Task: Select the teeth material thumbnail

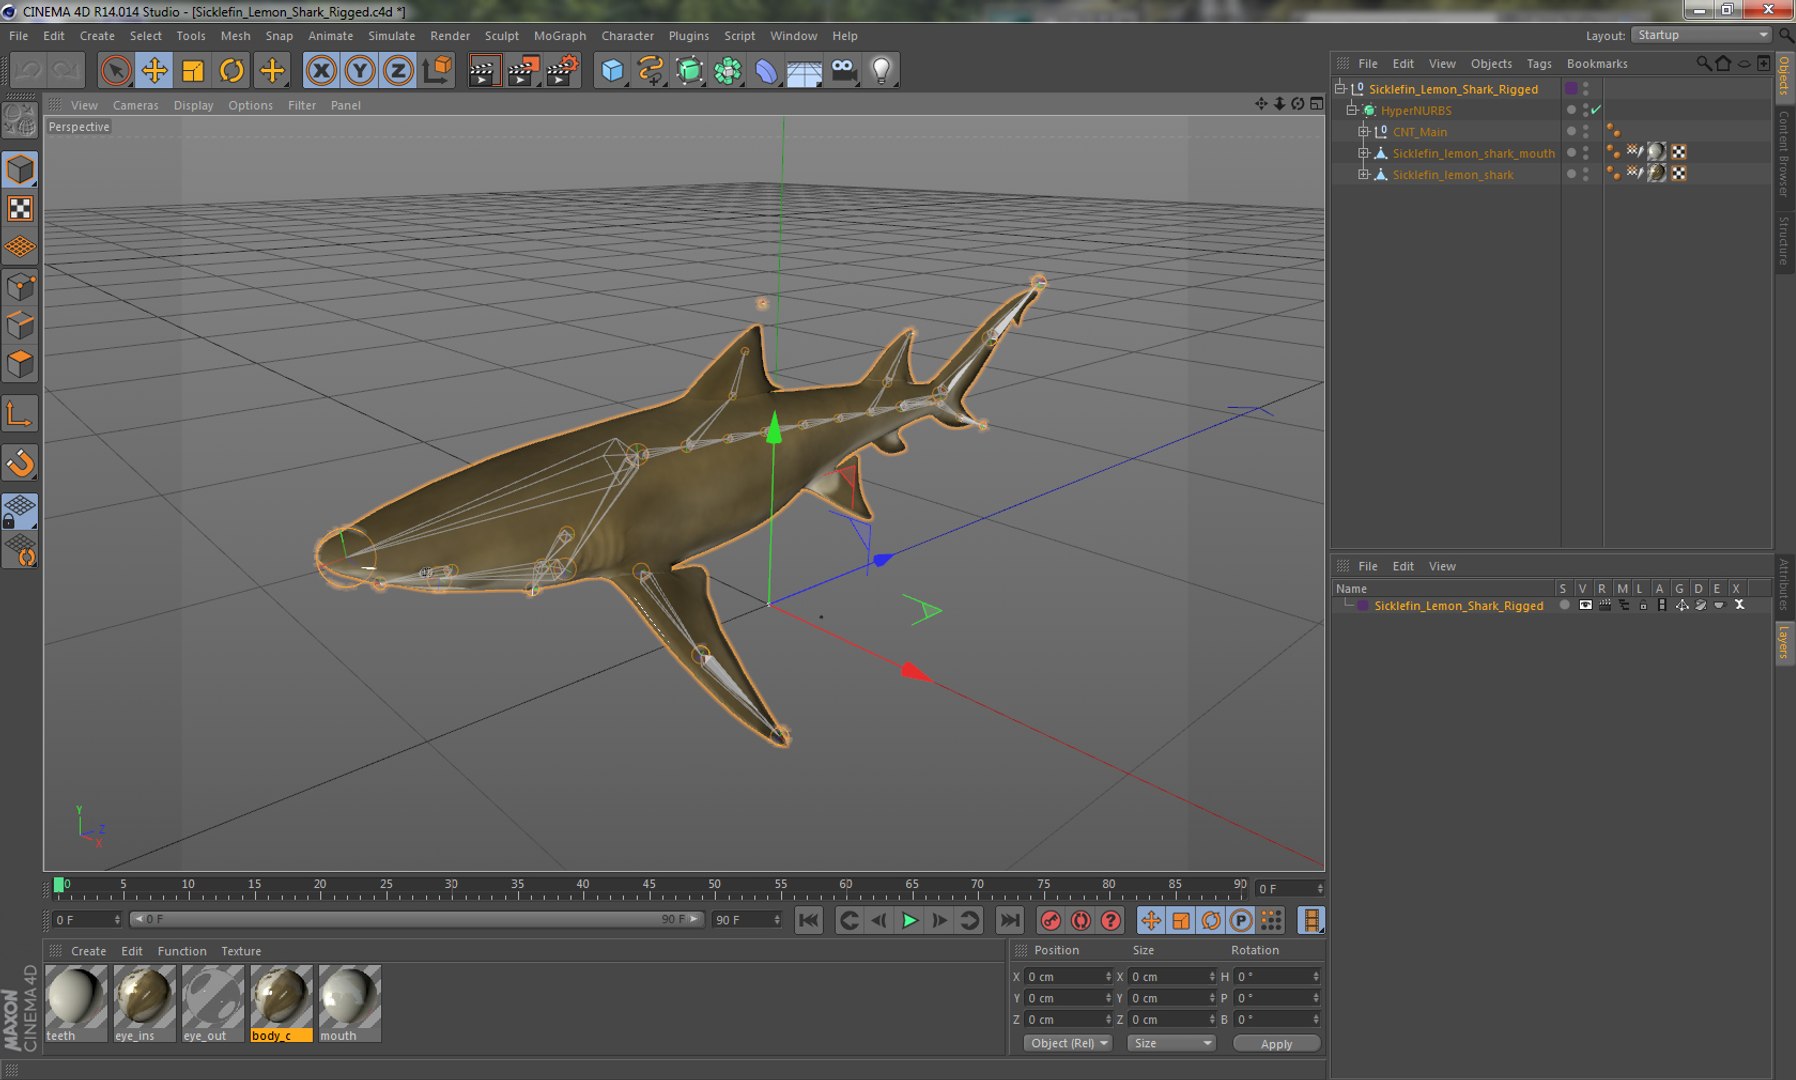Action: point(76,1003)
